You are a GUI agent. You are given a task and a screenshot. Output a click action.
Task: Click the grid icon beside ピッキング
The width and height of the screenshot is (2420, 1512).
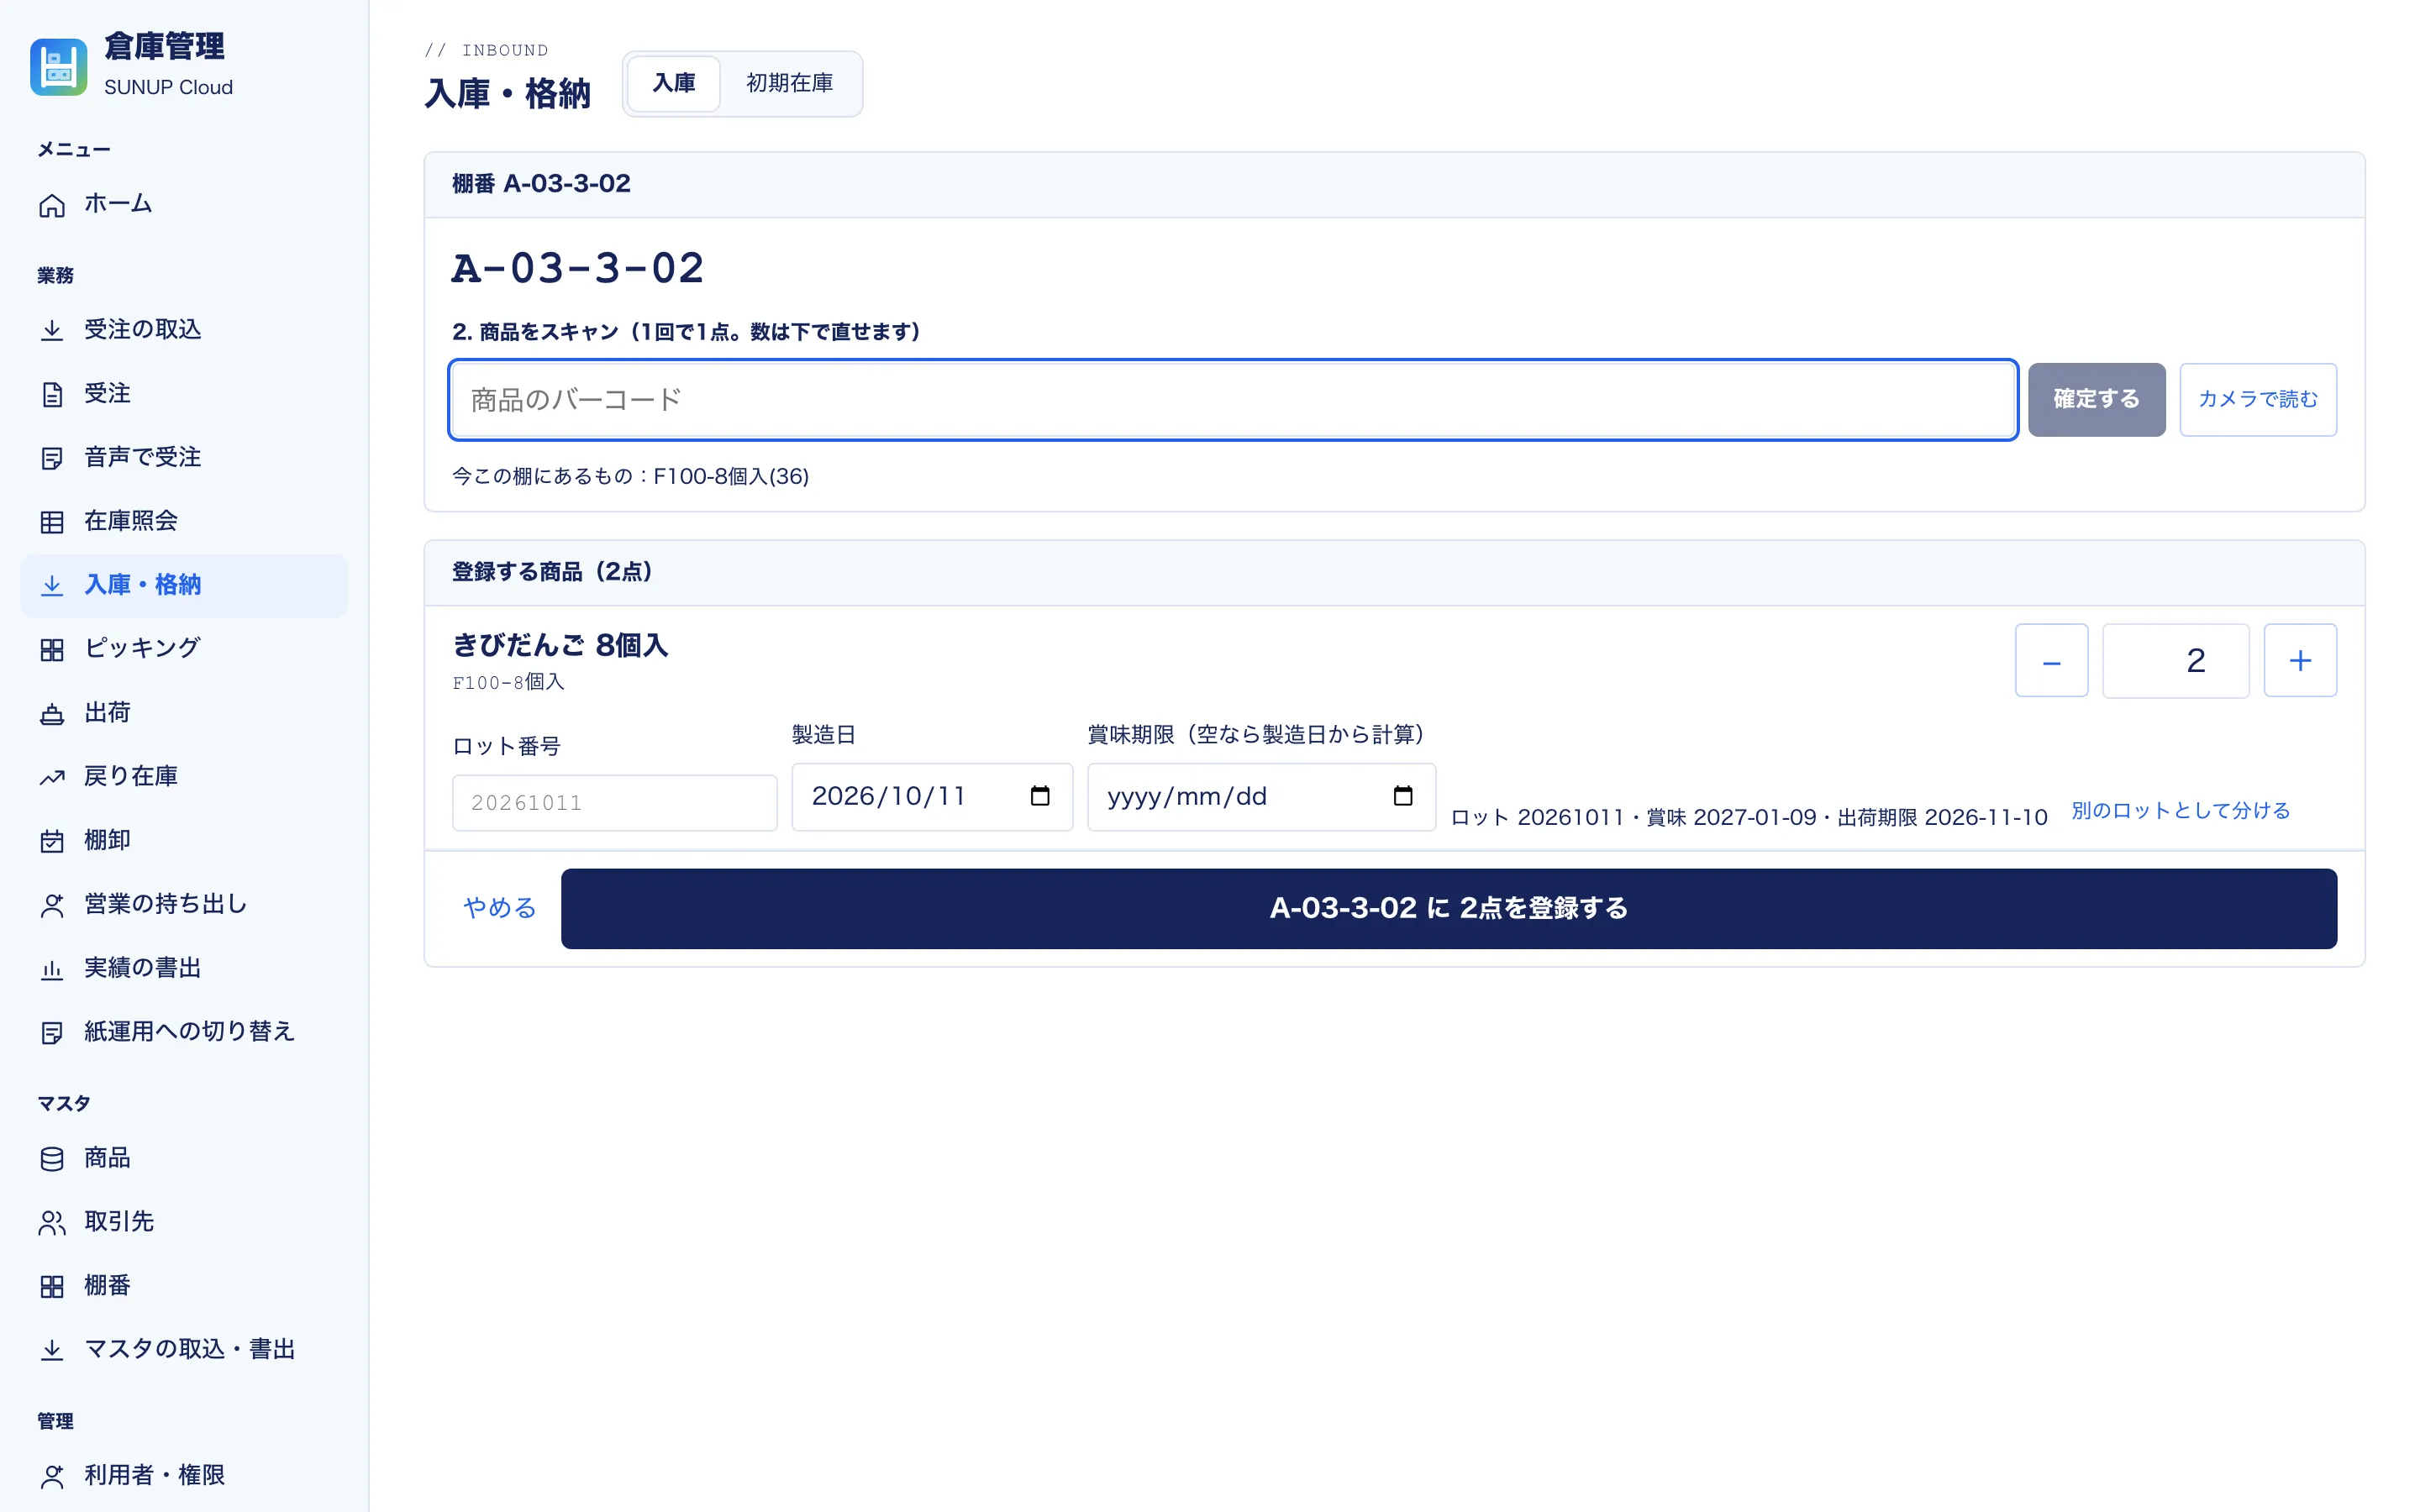pos(52,649)
